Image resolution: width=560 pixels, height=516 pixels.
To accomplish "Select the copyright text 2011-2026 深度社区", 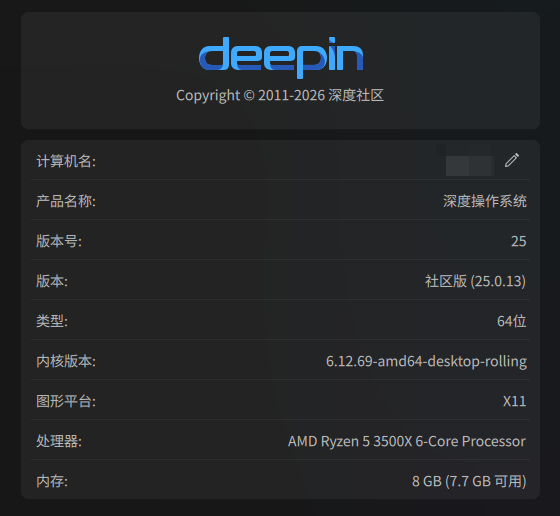I will coord(280,96).
